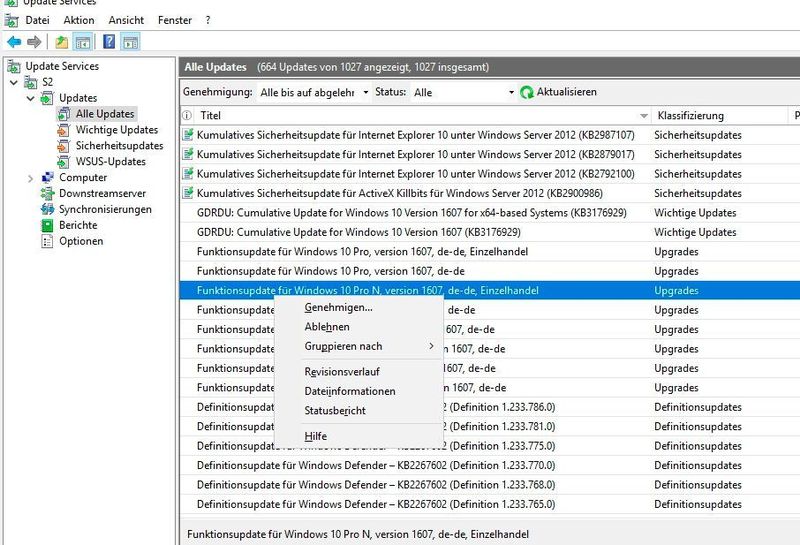This screenshot has height=545, width=800.
Task: Click the Alle Updates pane header title
Action: [215, 67]
